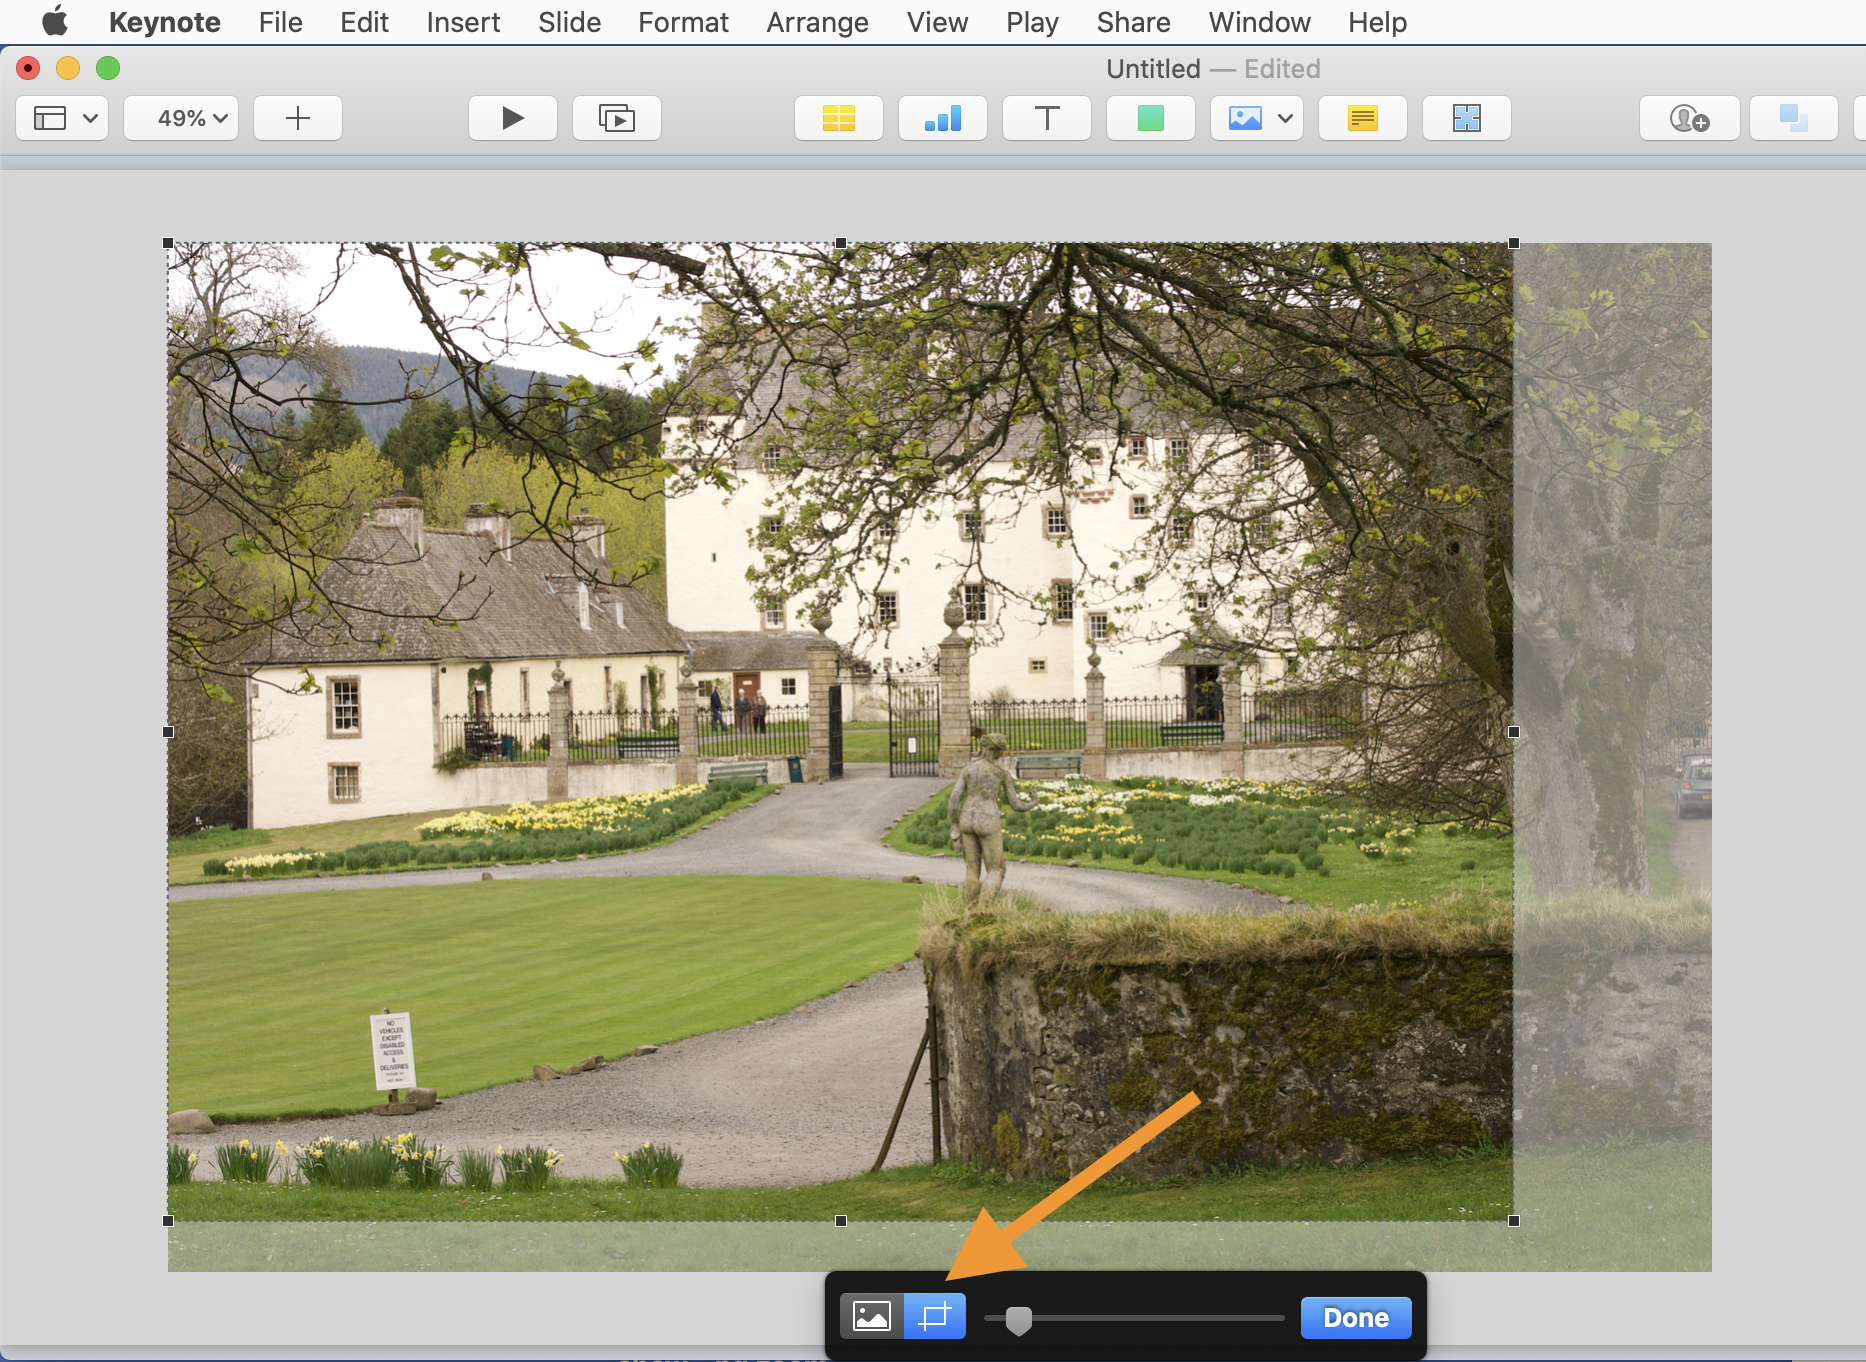Insert a text box
This screenshot has width=1866, height=1362.
click(1047, 118)
